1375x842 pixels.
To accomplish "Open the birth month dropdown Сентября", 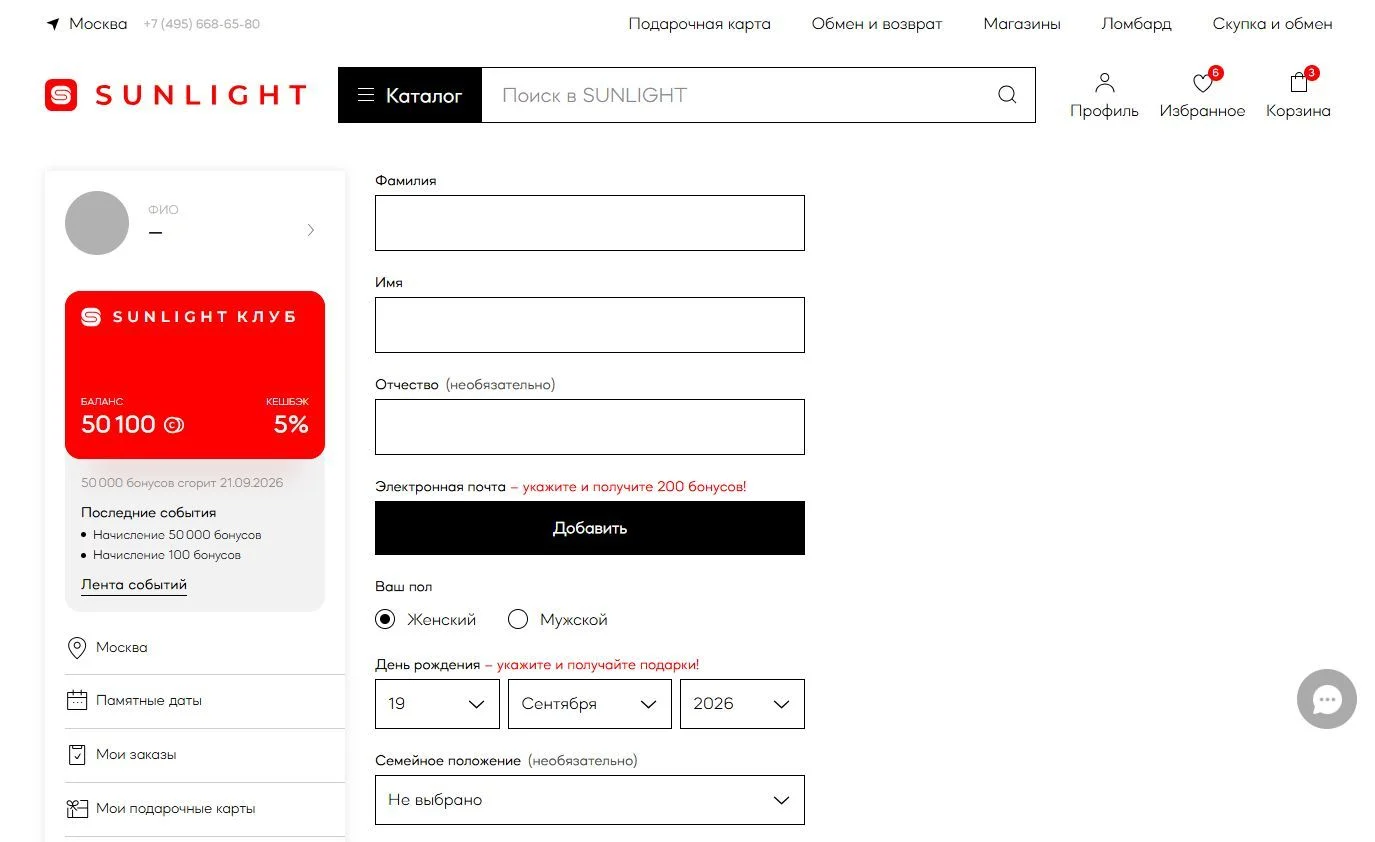I will [590, 704].
